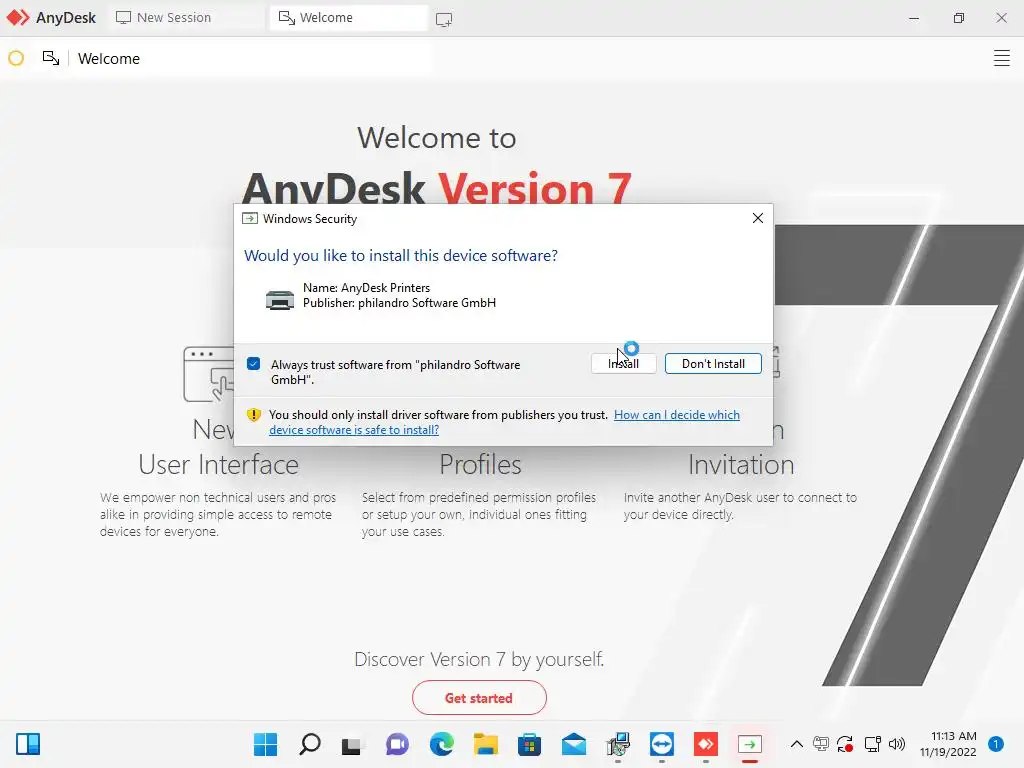
Task: Click the Windows Security title icon
Action: coord(249,218)
